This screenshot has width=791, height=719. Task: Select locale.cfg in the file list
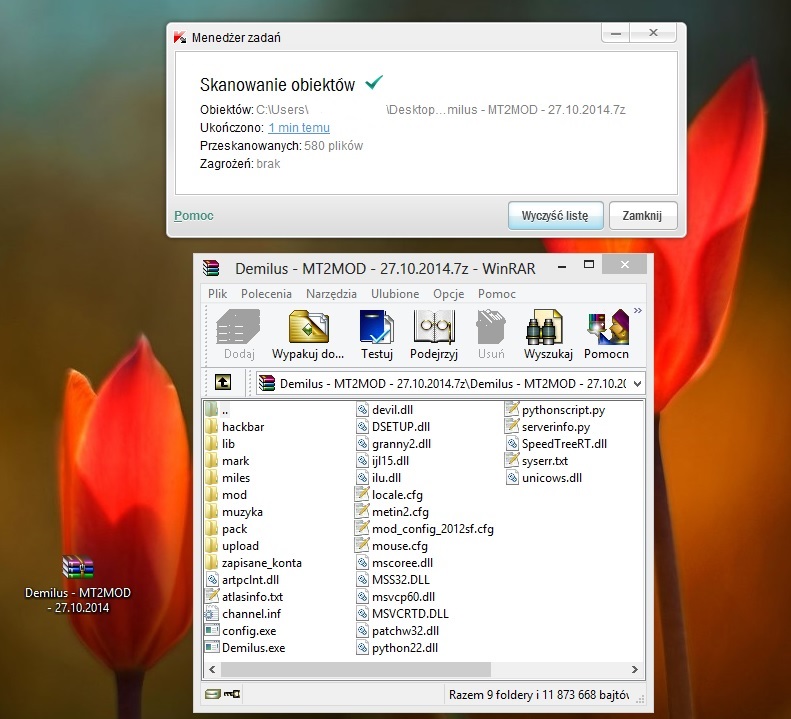389,495
